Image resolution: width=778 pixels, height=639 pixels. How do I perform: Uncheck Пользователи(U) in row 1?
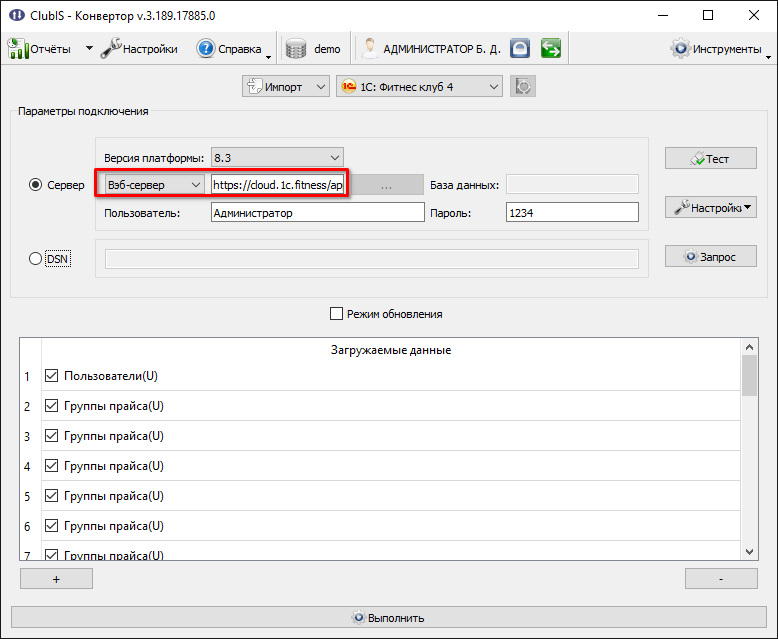[52, 376]
